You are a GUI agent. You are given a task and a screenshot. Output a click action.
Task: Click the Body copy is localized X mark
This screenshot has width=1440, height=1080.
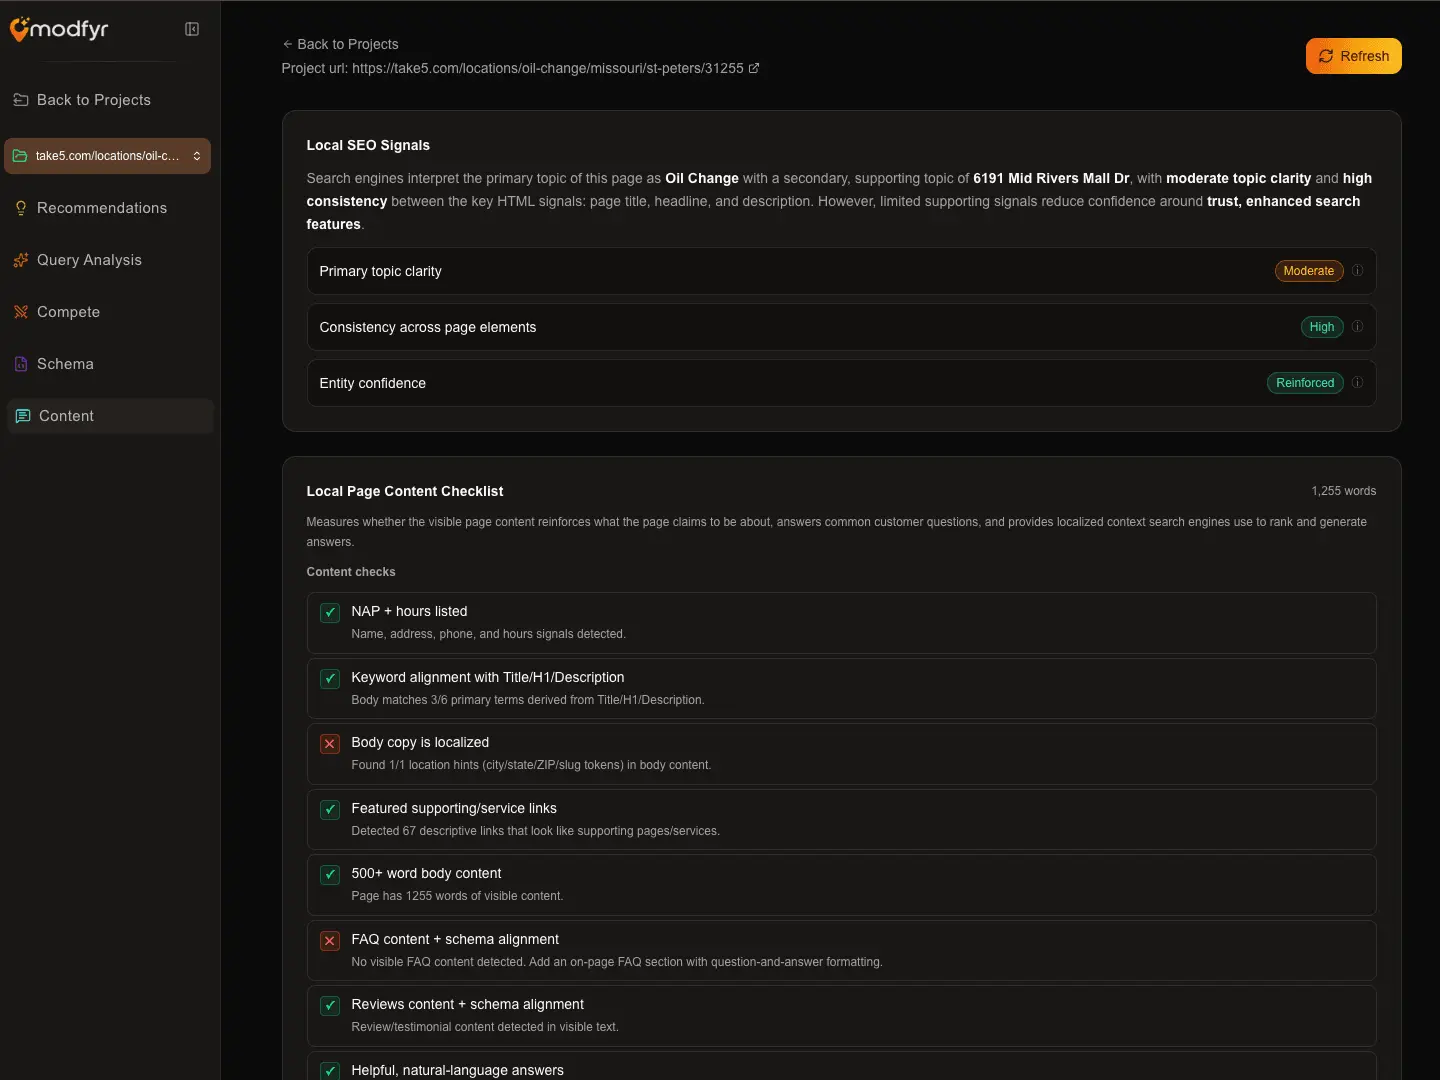pyautogui.click(x=330, y=744)
